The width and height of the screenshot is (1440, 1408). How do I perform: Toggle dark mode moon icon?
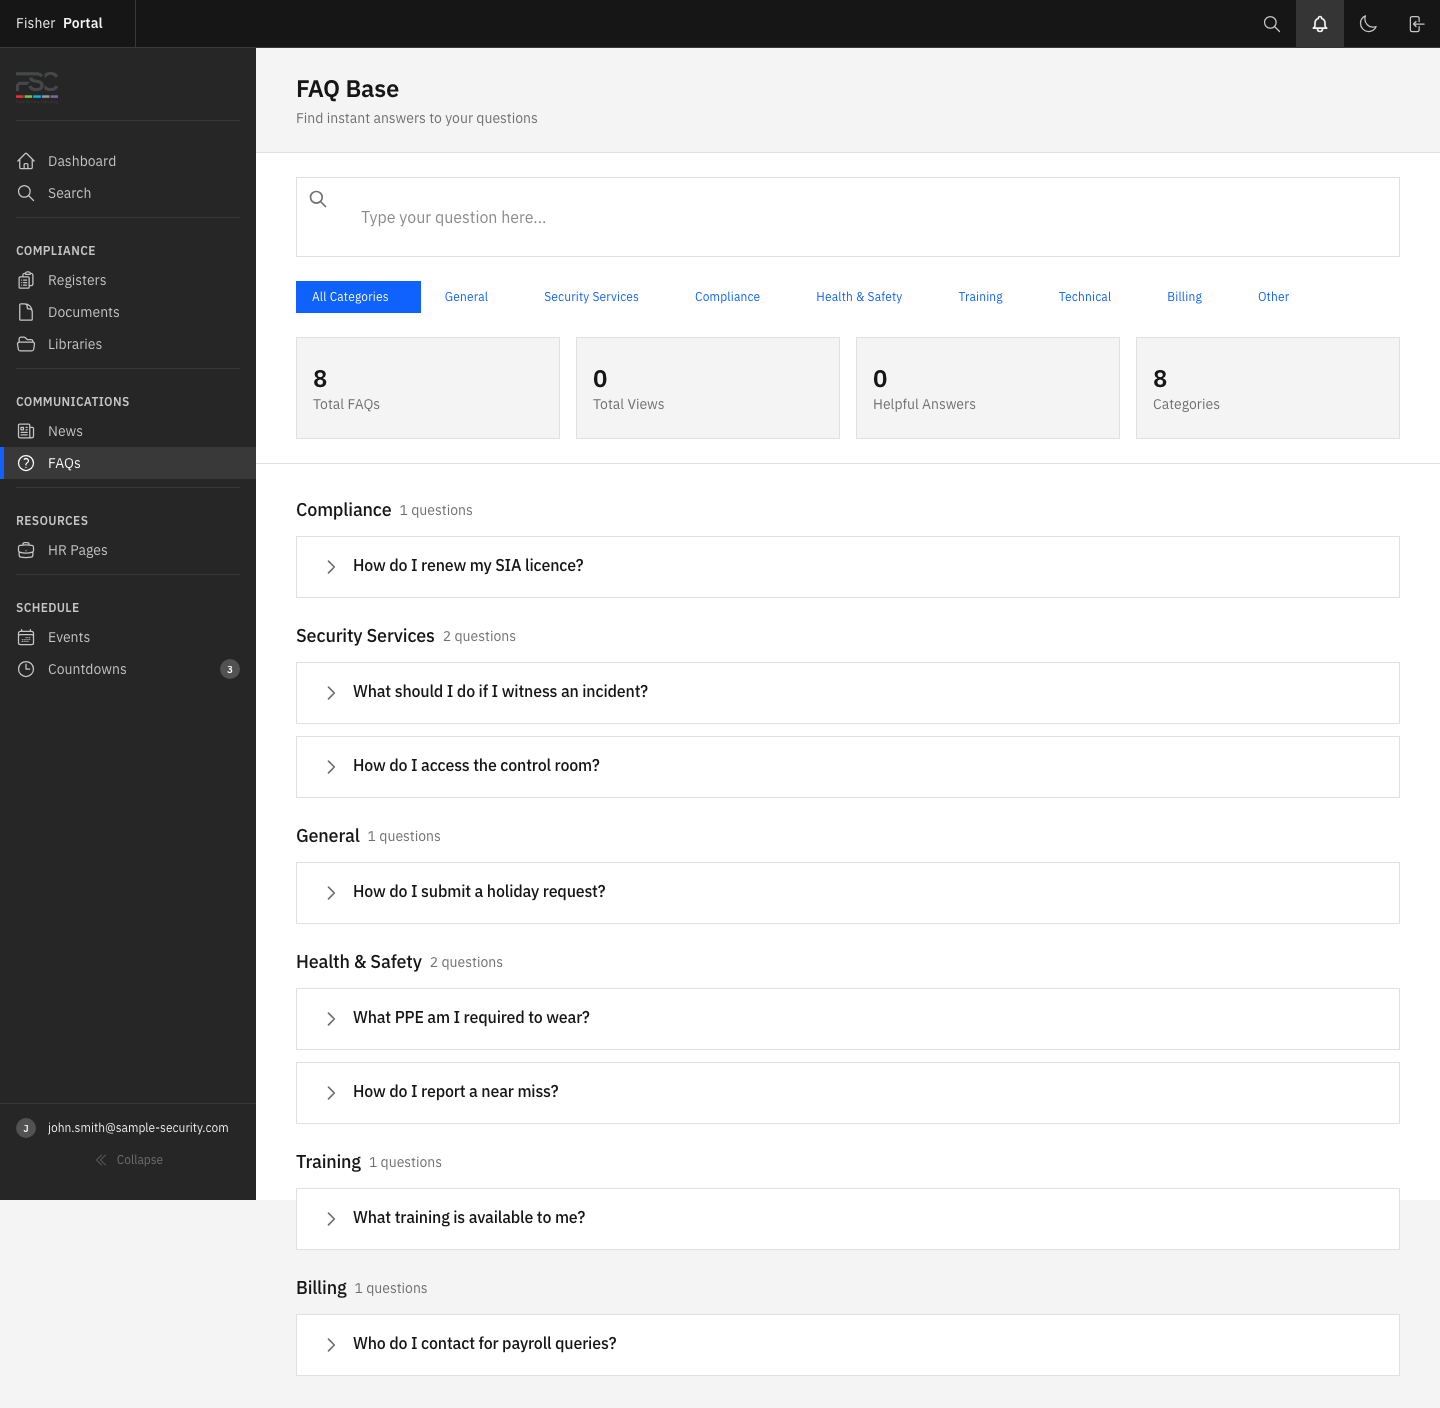(x=1367, y=24)
